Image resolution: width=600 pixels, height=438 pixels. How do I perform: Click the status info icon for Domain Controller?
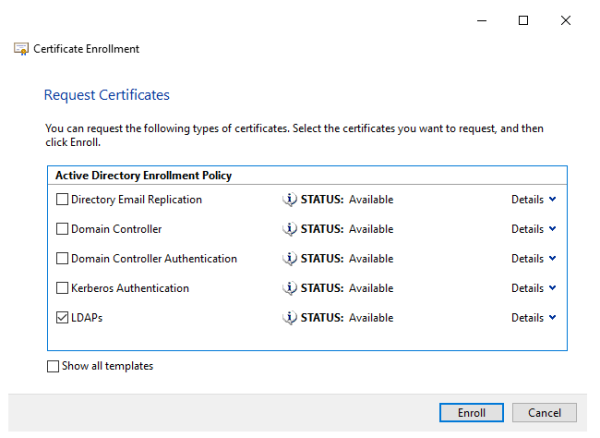pyautogui.click(x=290, y=229)
